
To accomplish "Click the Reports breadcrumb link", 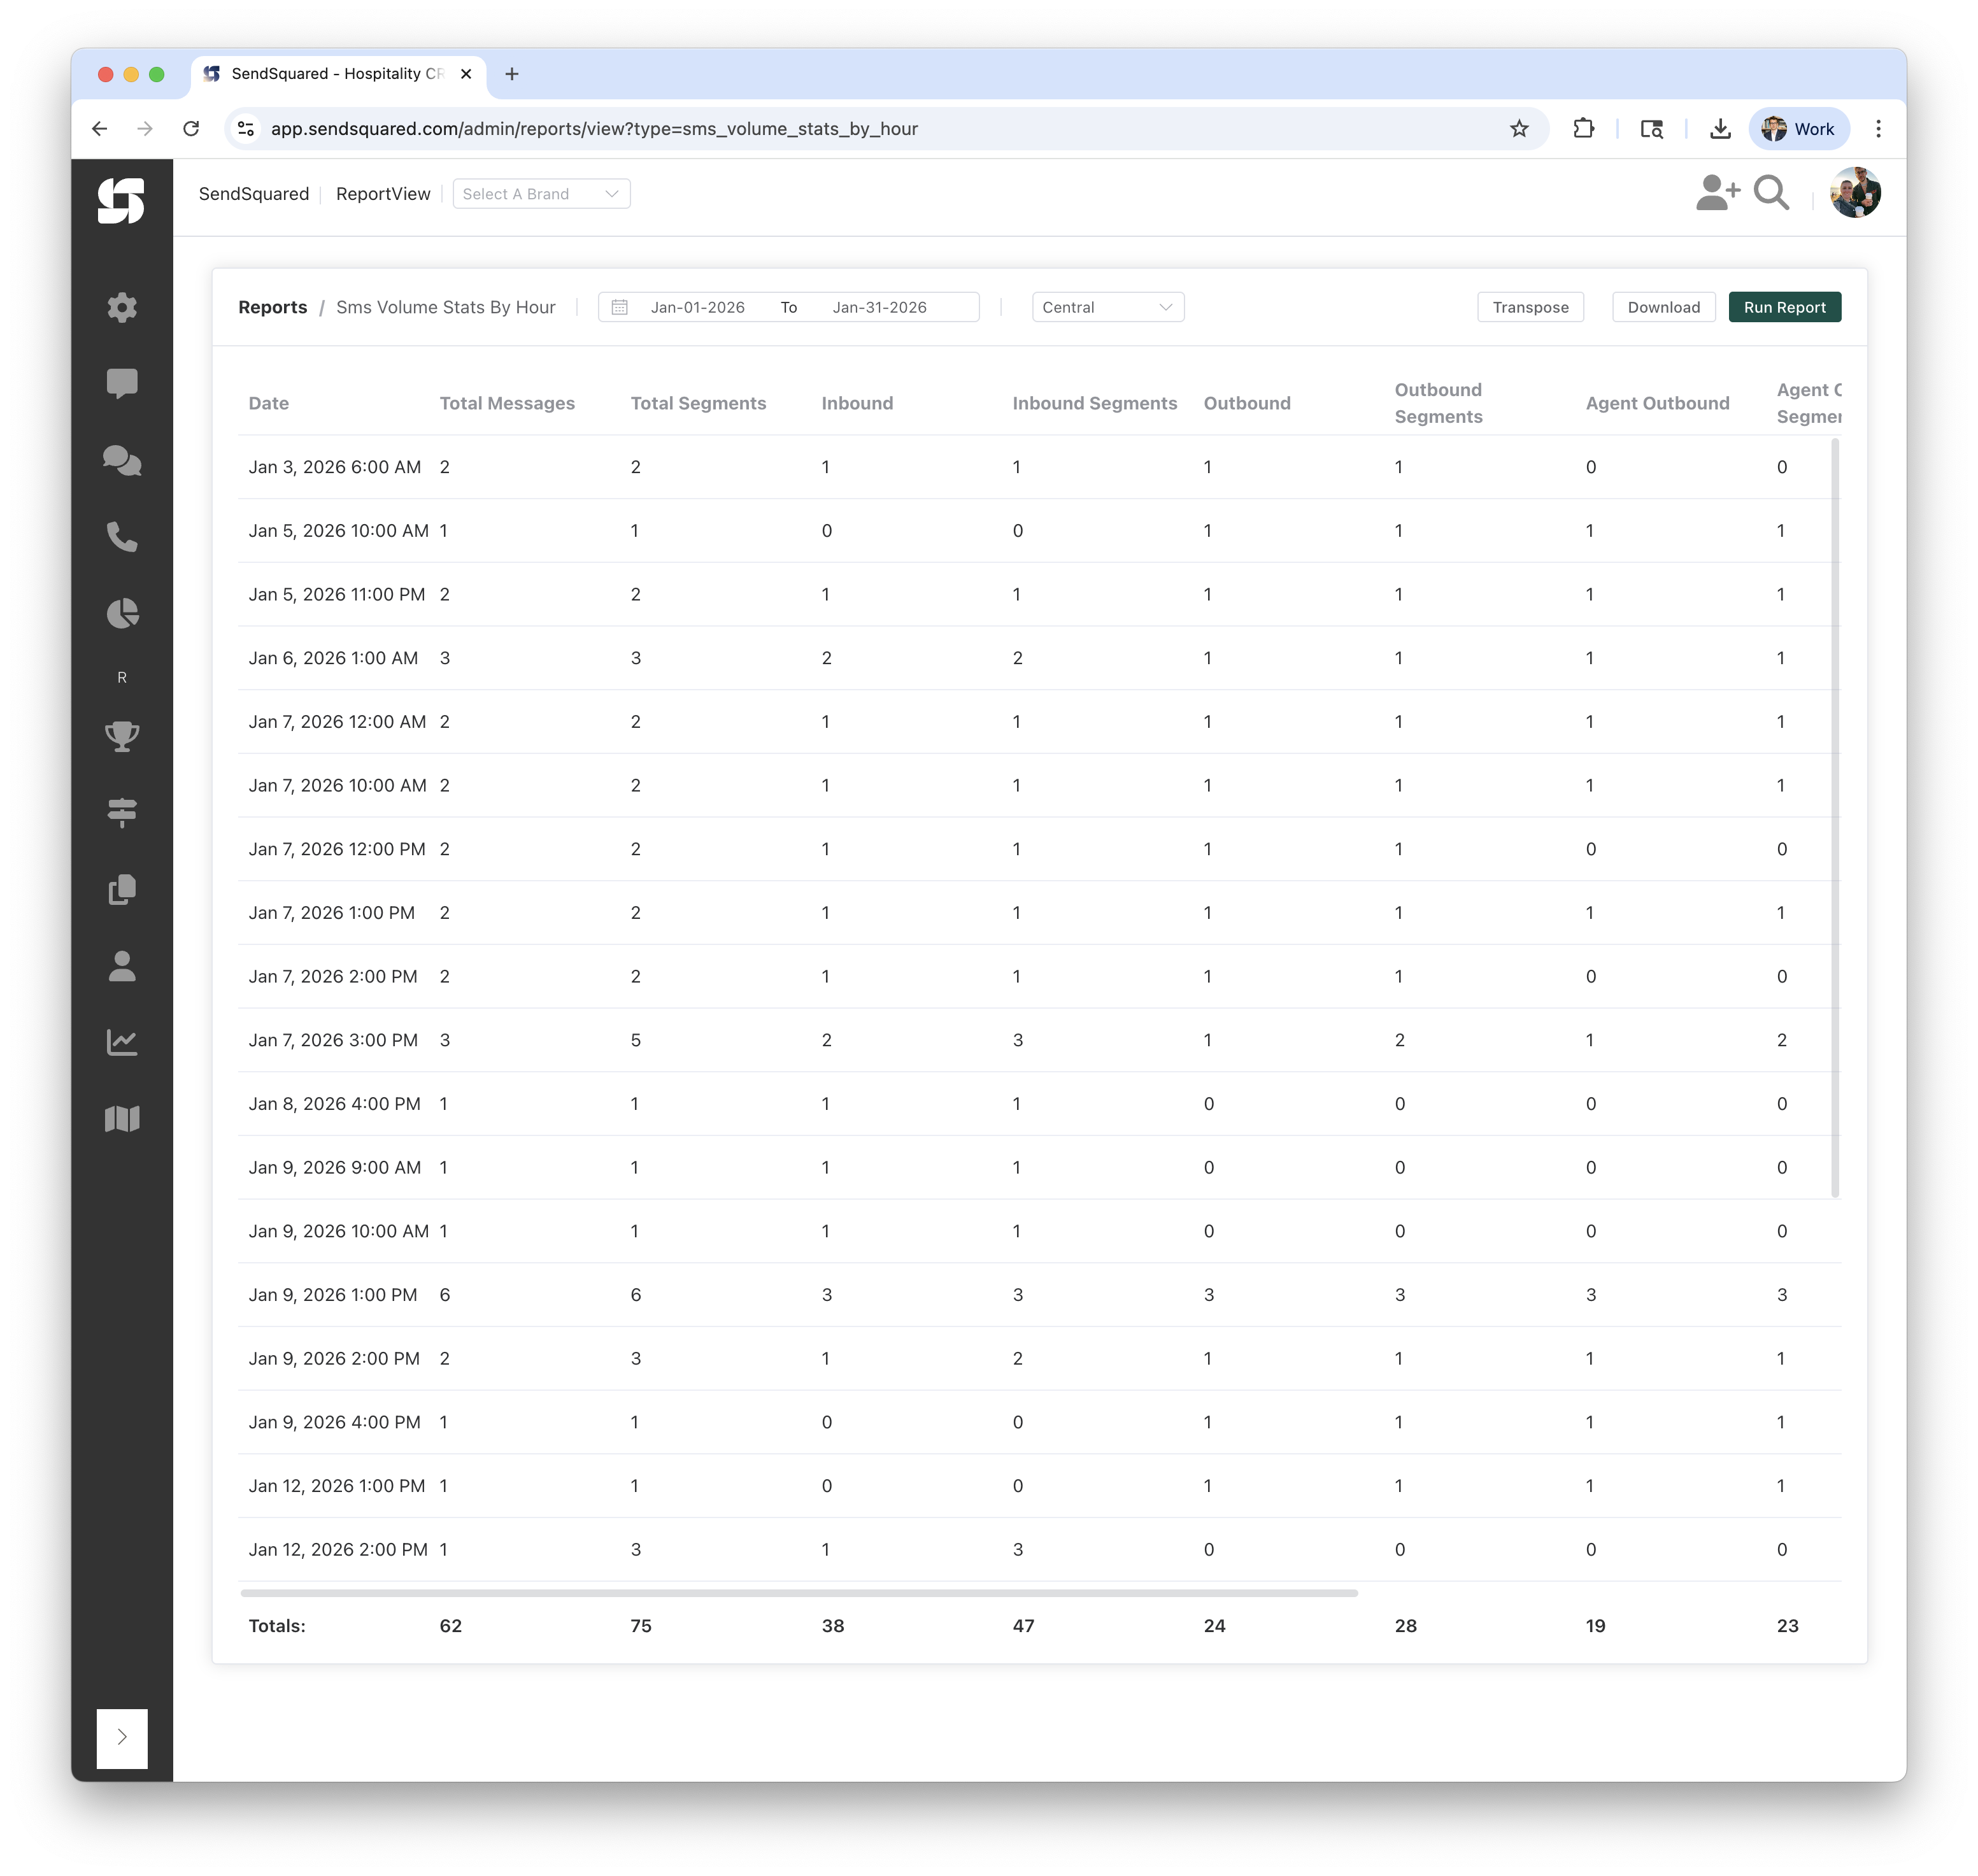I will point(272,307).
